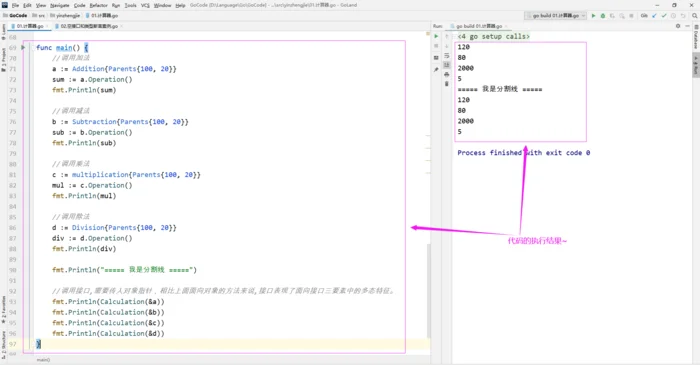
Task: Open the Help menu
Action: click(180, 5)
